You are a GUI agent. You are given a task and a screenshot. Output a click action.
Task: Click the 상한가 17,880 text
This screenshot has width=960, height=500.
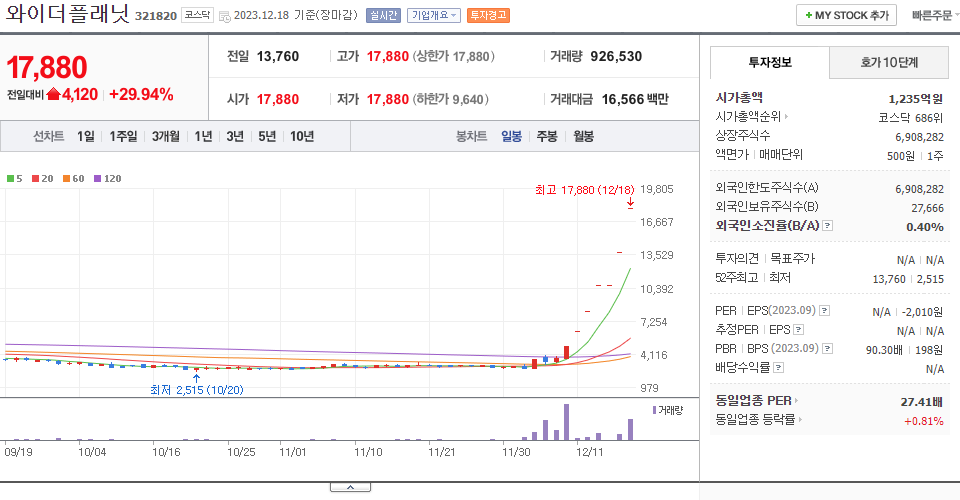[x=453, y=56]
